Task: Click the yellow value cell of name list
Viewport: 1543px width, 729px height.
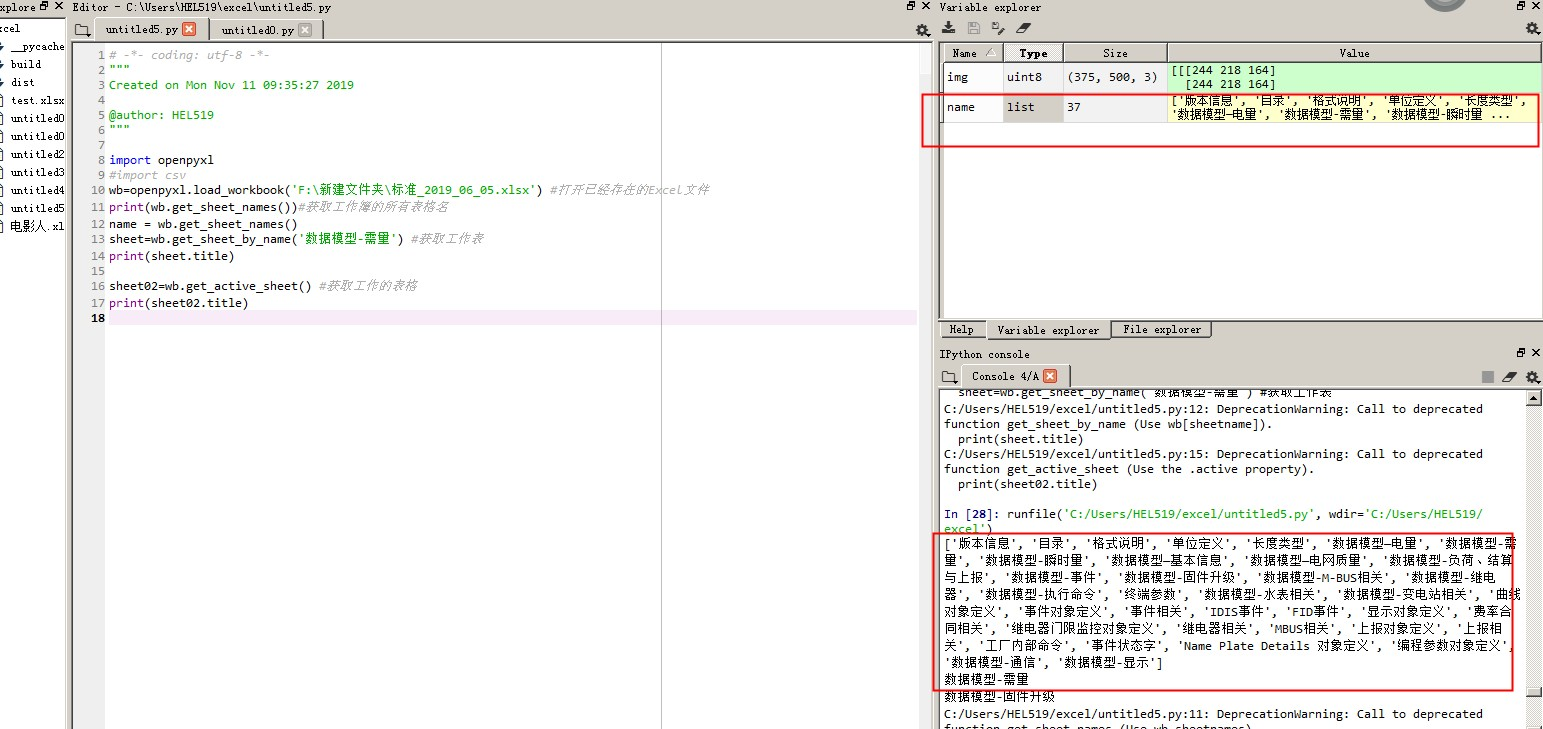Action: coord(1354,107)
